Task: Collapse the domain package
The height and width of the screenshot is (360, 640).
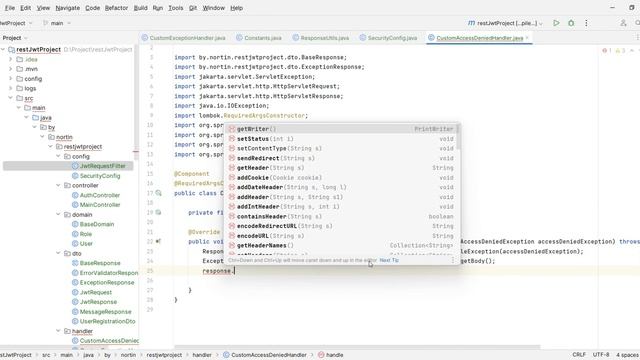Action: click(58, 215)
